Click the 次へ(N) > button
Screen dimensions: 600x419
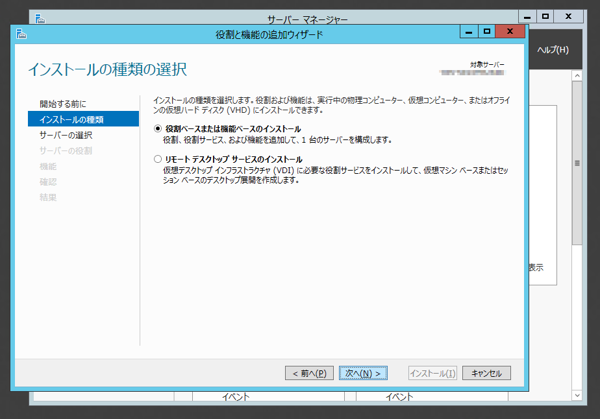pyautogui.click(x=363, y=373)
